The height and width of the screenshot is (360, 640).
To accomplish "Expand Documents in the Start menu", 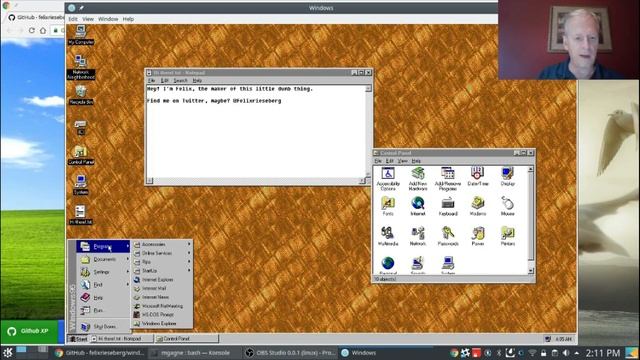I will tap(103, 259).
